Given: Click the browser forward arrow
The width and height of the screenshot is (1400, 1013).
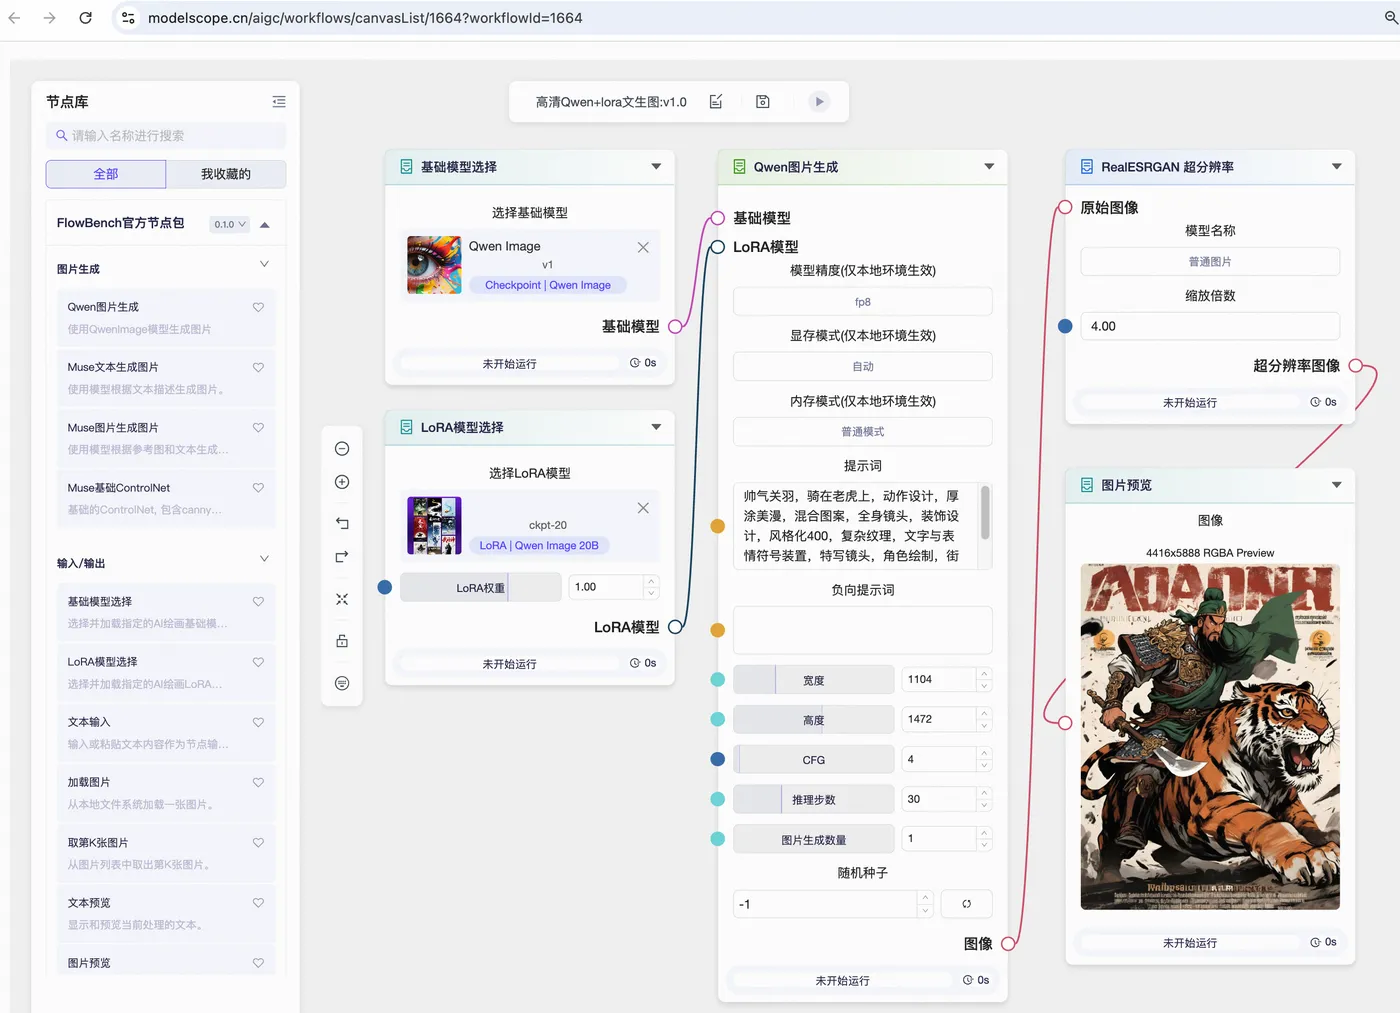Looking at the screenshot, I should click(x=50, y=18).
